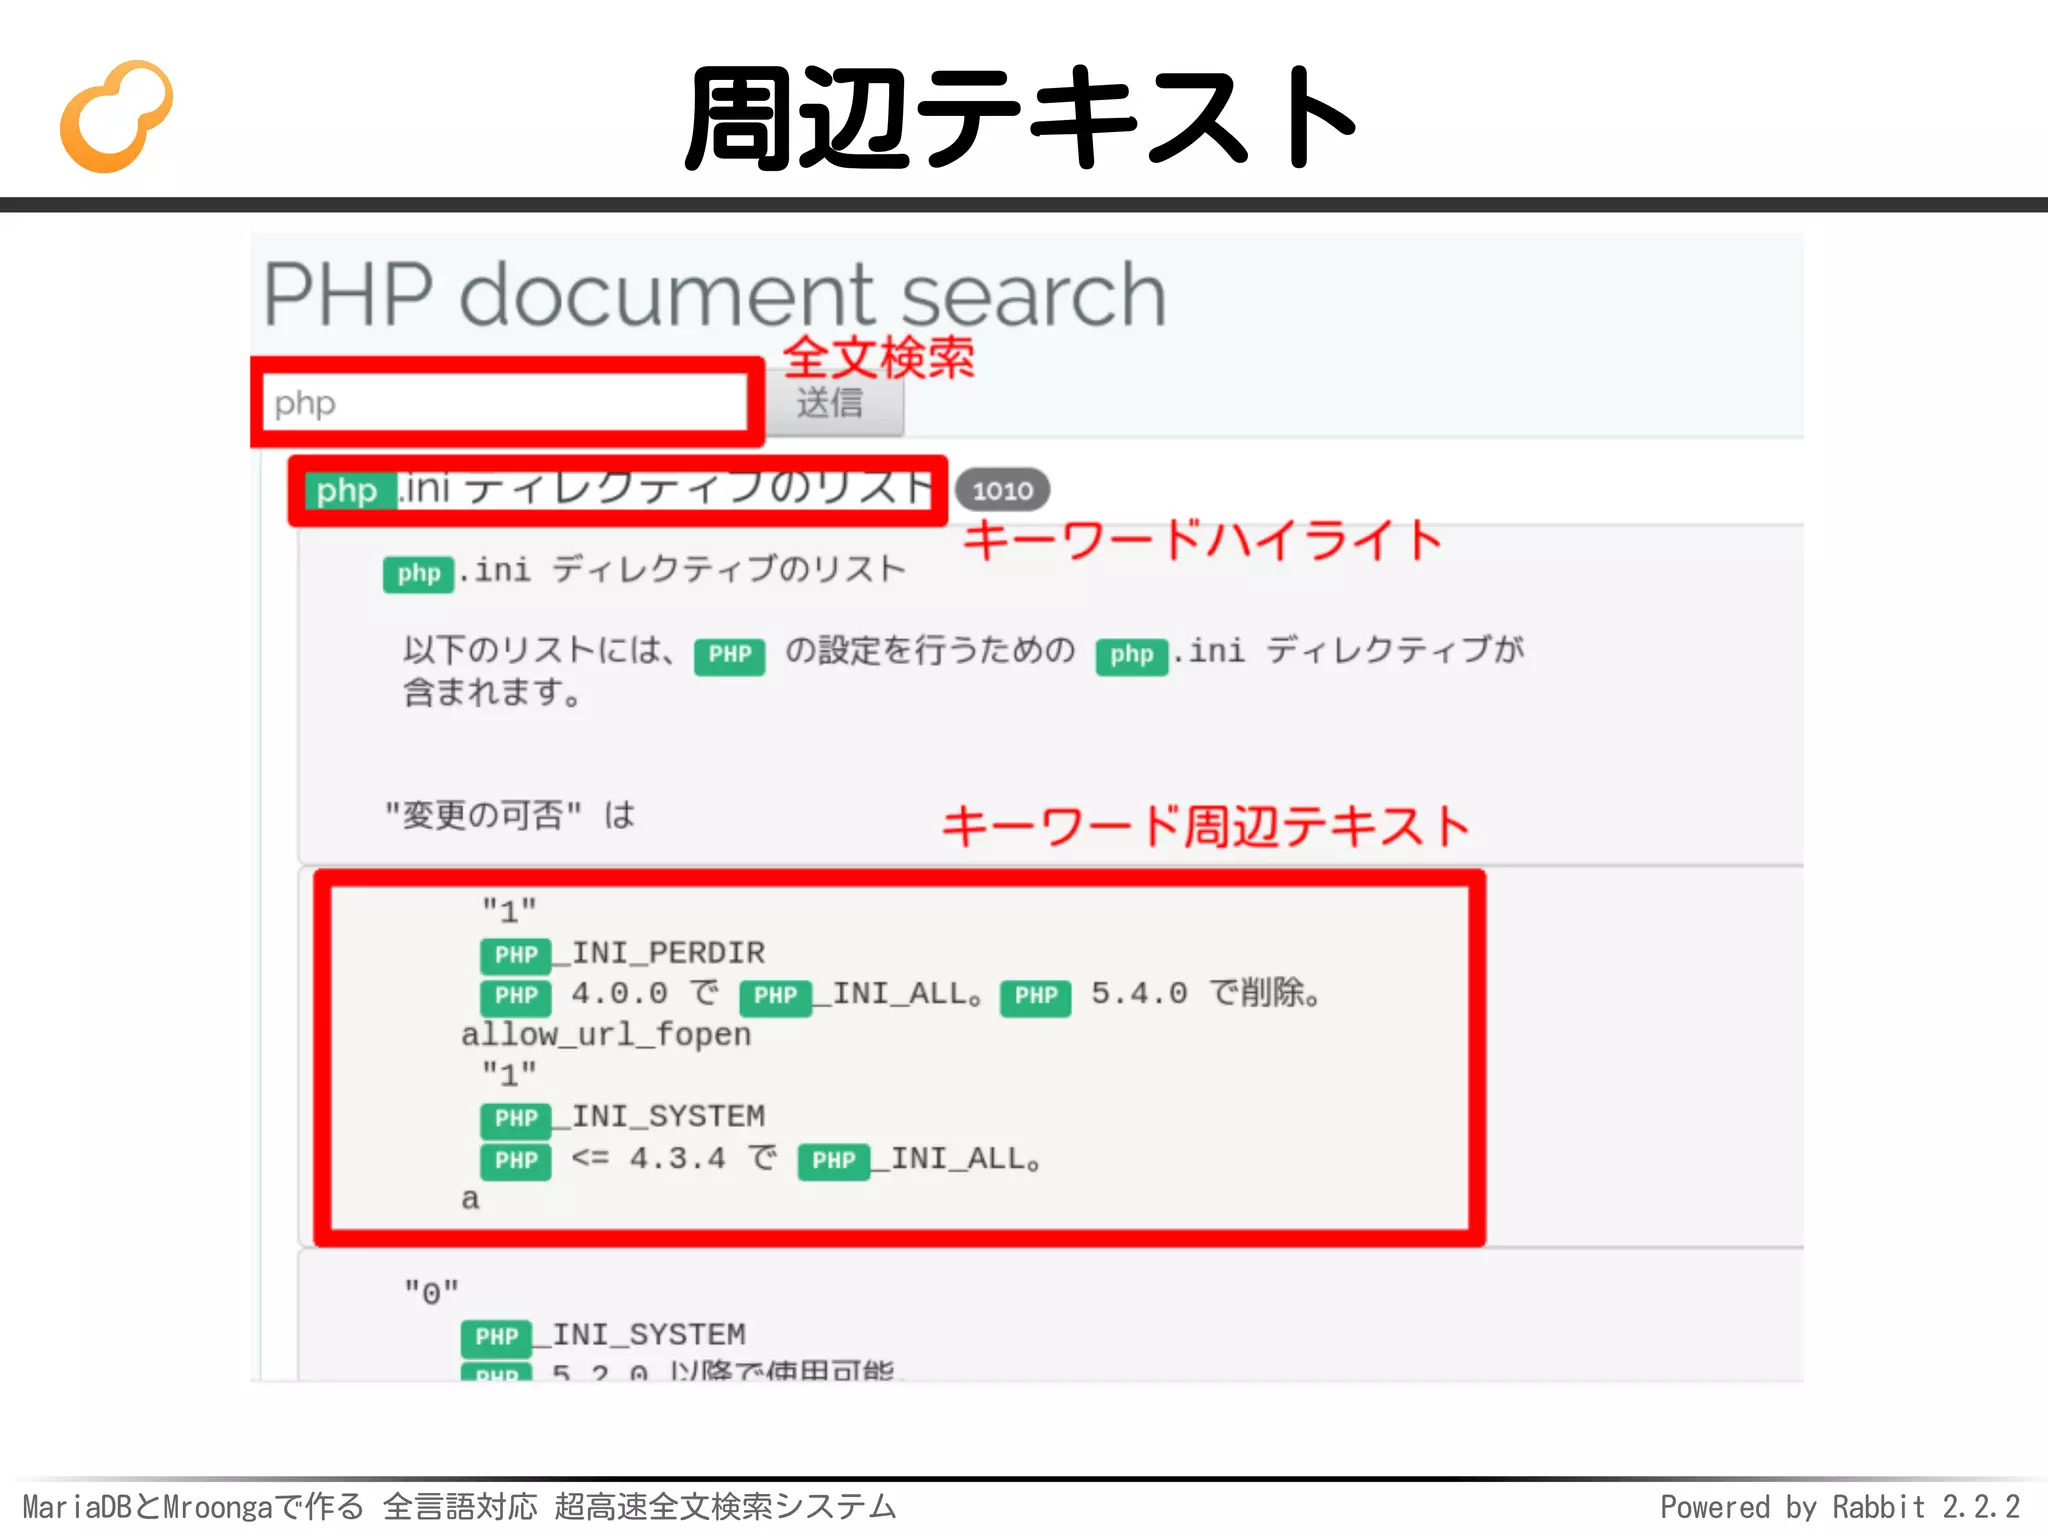Click the 5.4.0 で削除。 text
The width and height of the screenshot is (2048, 1536).
coord(1206,993)
